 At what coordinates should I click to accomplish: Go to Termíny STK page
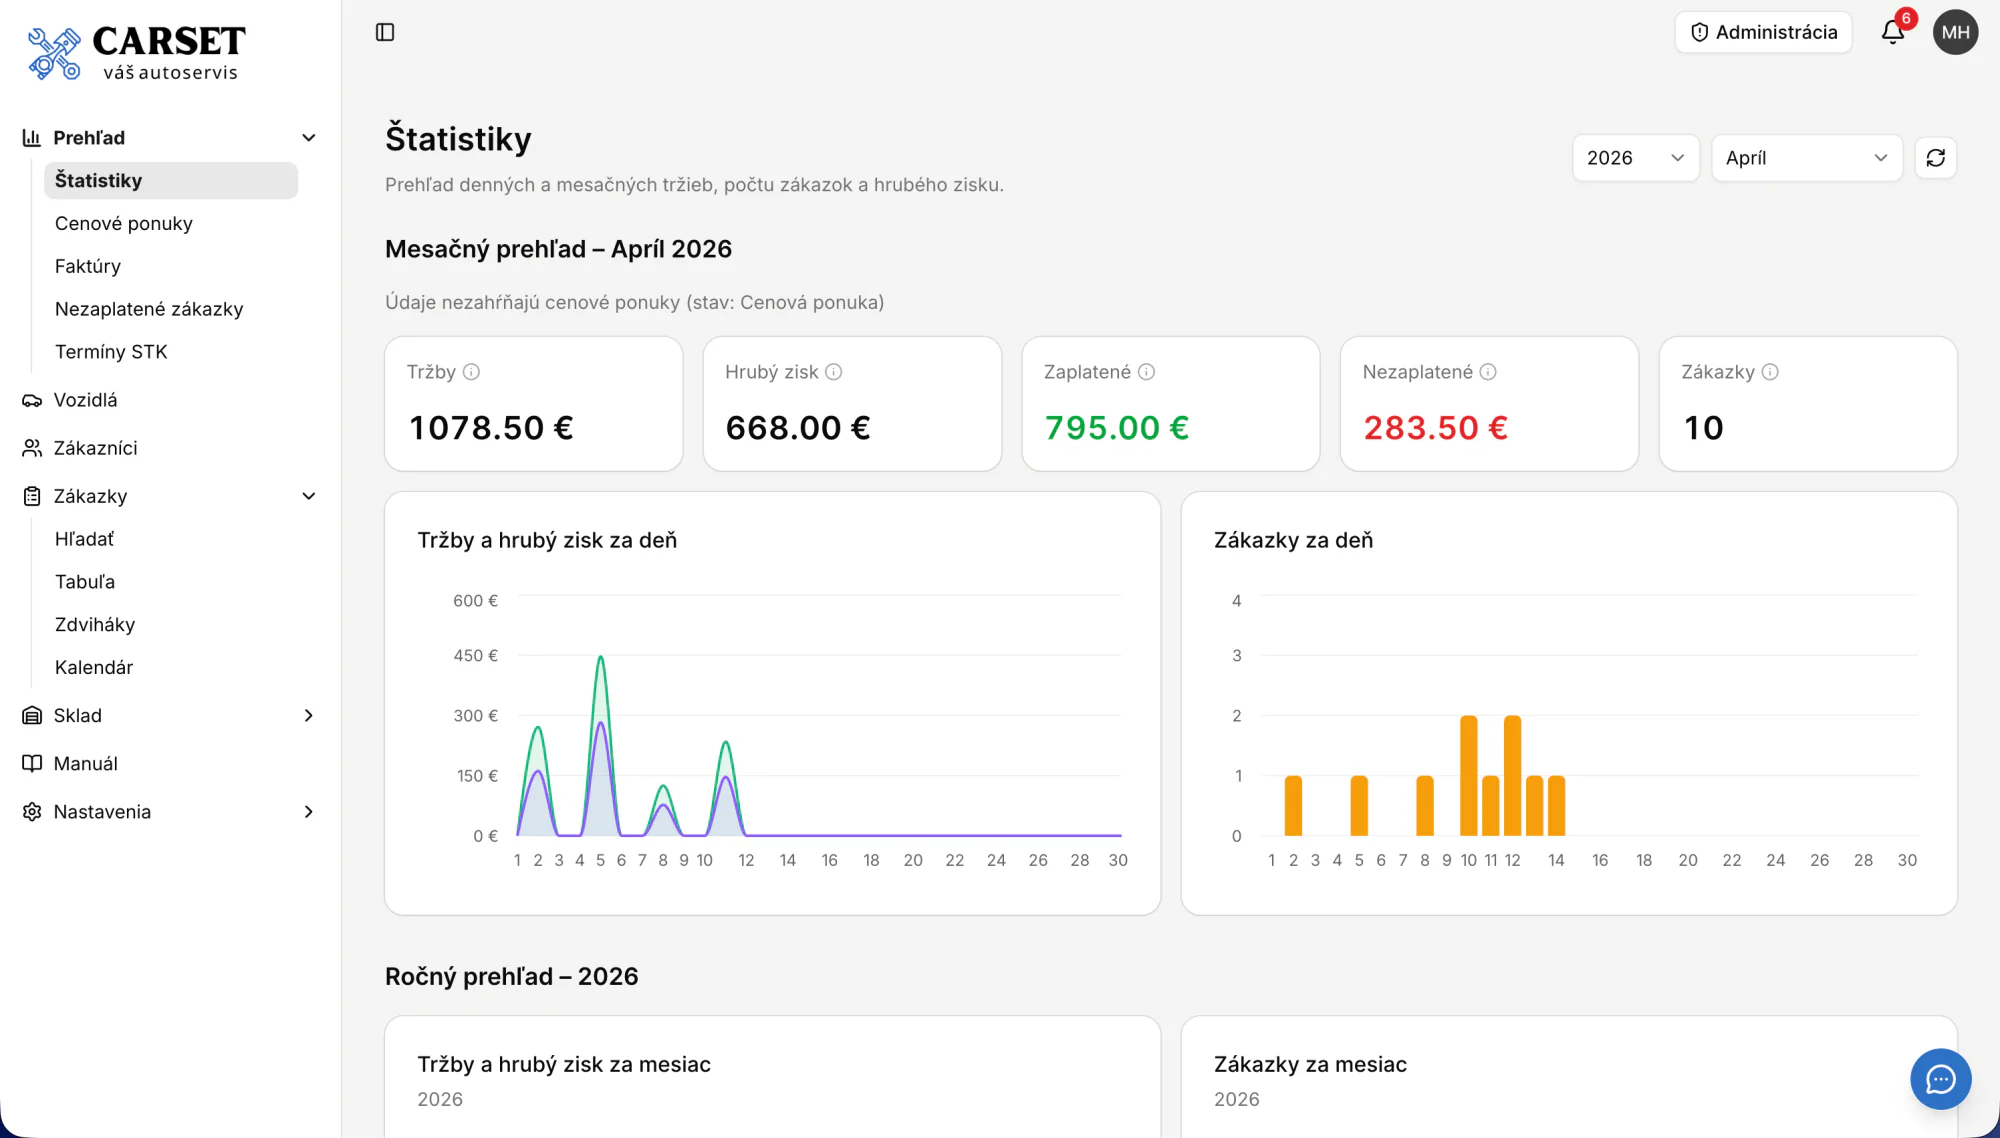pos(111,352)
